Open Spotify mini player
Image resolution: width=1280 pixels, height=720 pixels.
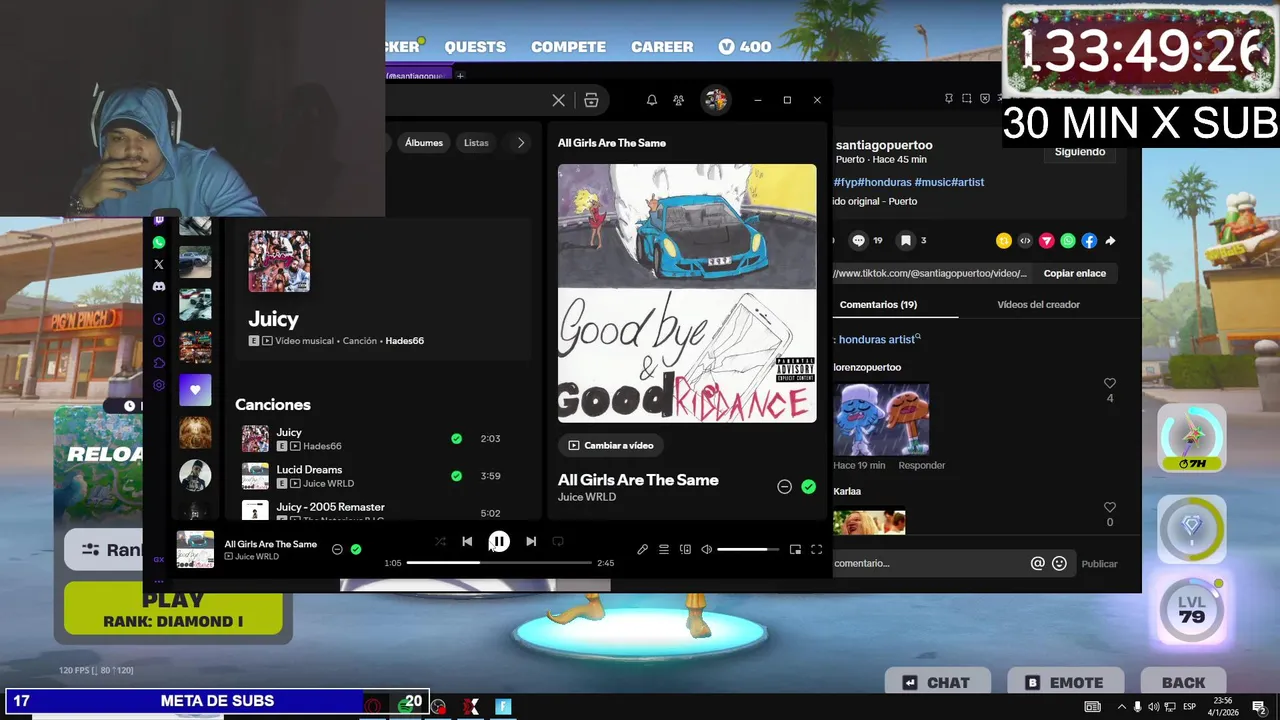coord(795,549)
